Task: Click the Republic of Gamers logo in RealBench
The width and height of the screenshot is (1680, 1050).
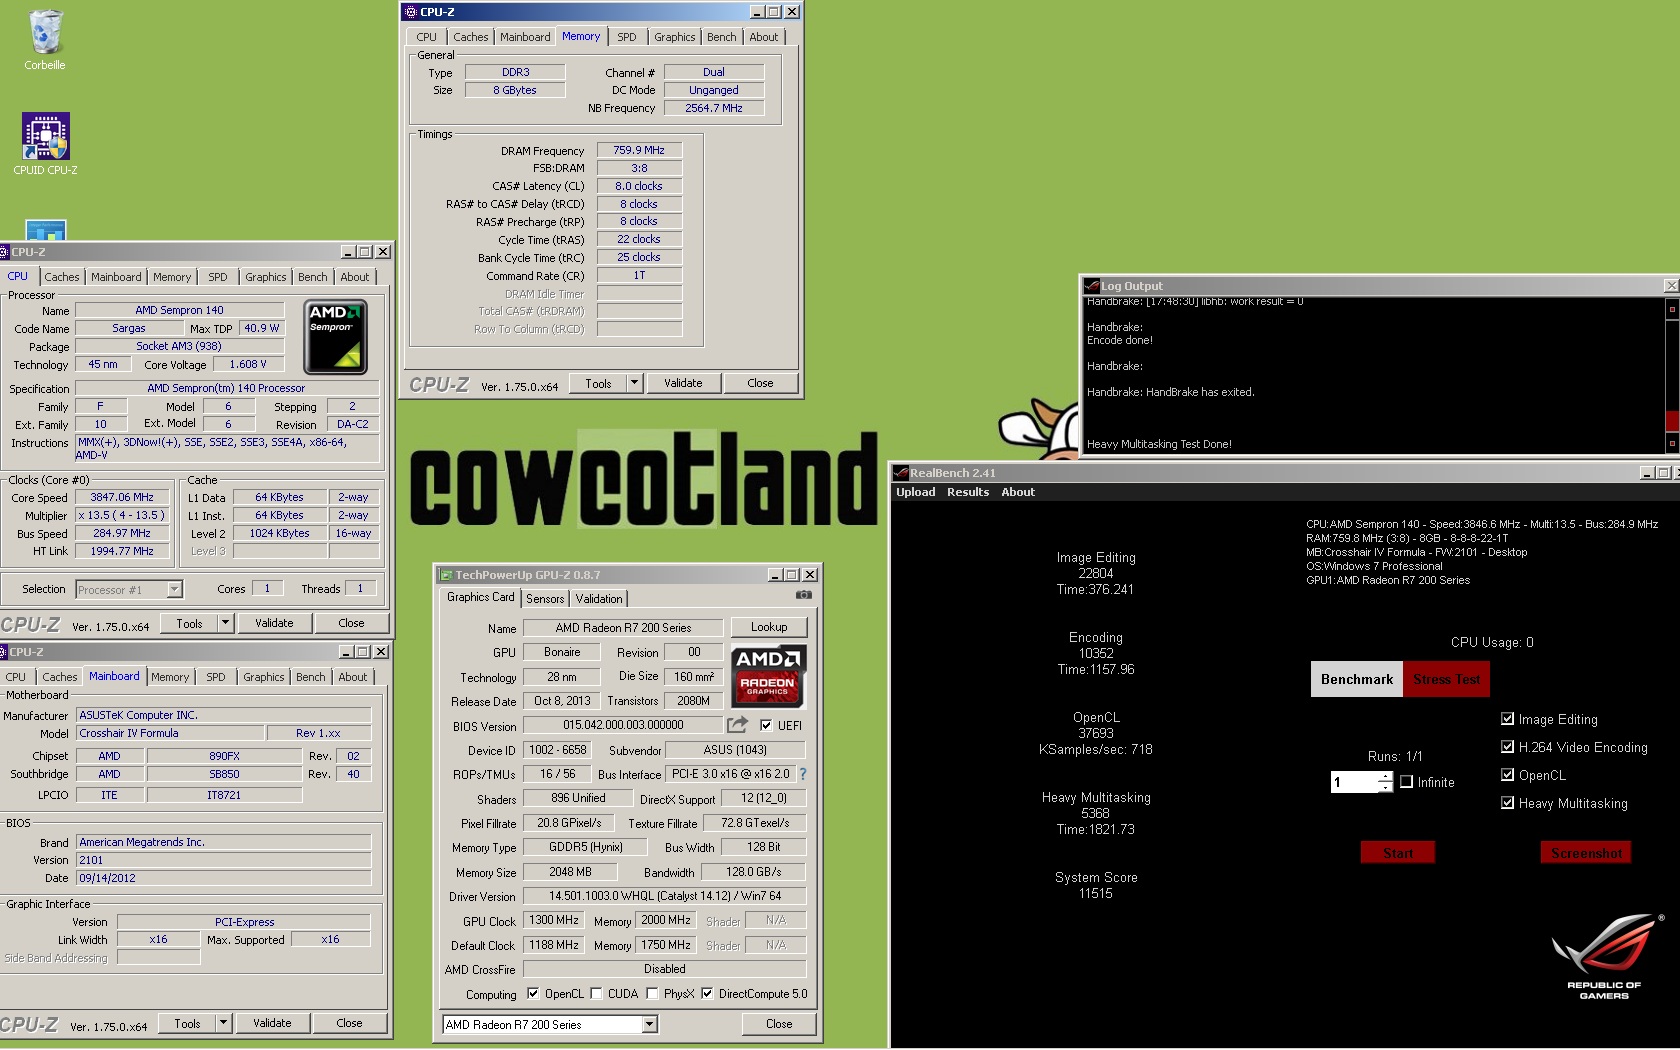Action: 1606,955
